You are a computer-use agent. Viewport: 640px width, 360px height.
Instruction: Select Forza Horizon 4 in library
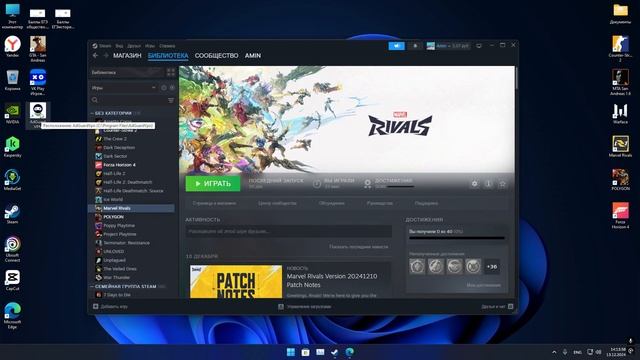[119, 165]
